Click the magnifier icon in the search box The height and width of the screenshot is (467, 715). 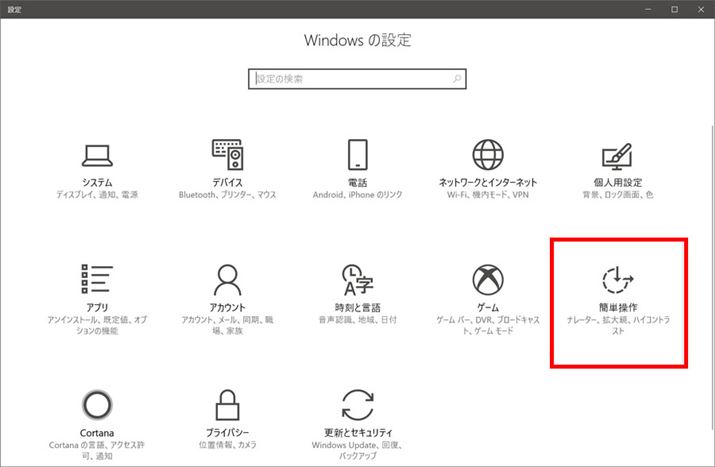(456, 79)
